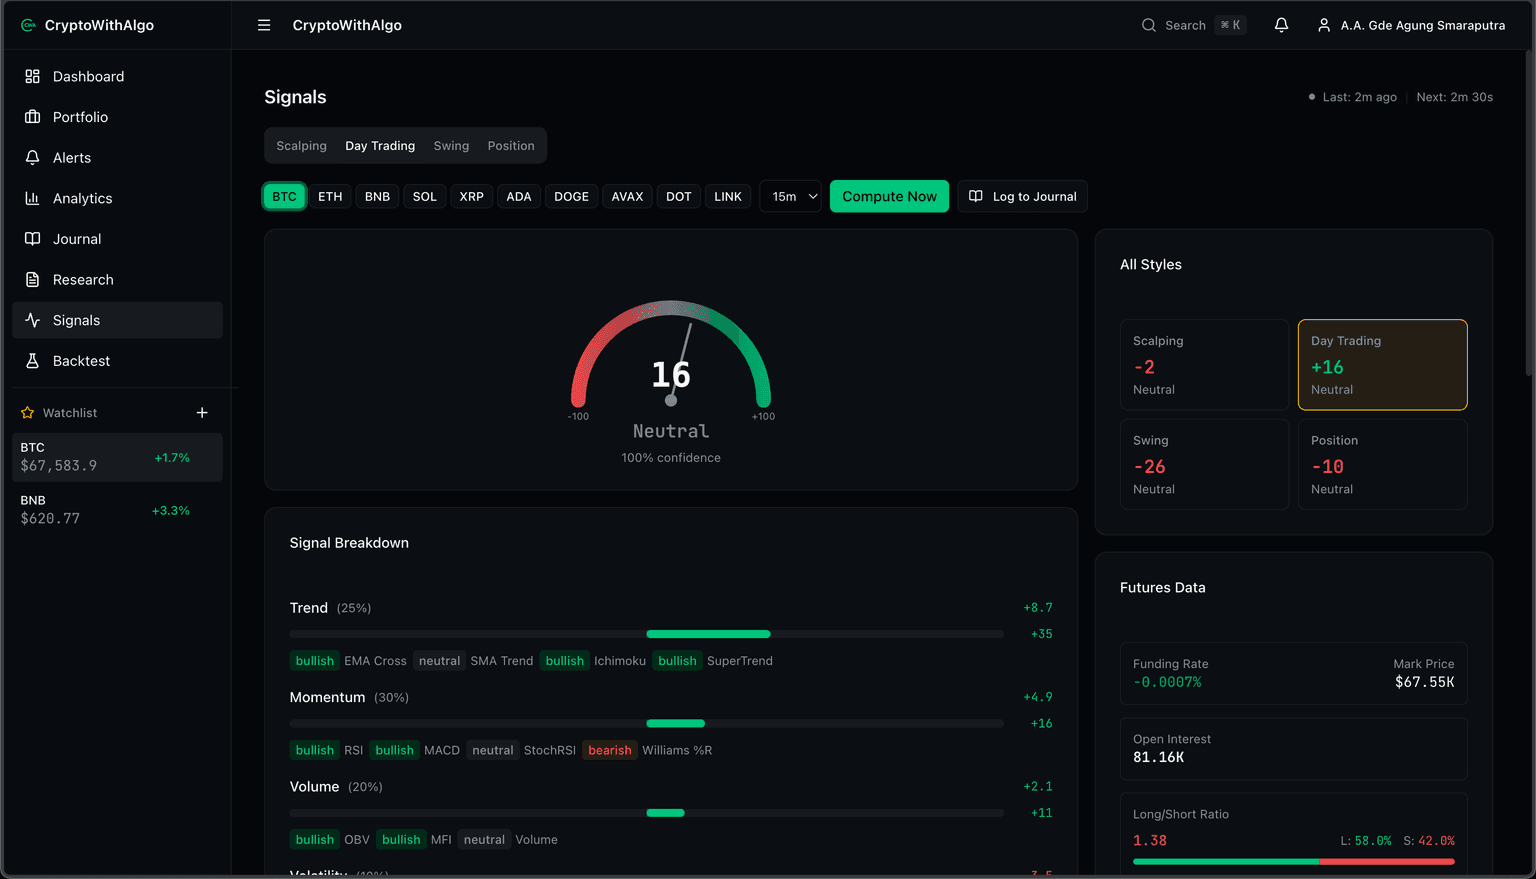The width and height of the screenshot is (1536, 879).
Task: Switch signal style to Scalping
Action: point(300,145)
